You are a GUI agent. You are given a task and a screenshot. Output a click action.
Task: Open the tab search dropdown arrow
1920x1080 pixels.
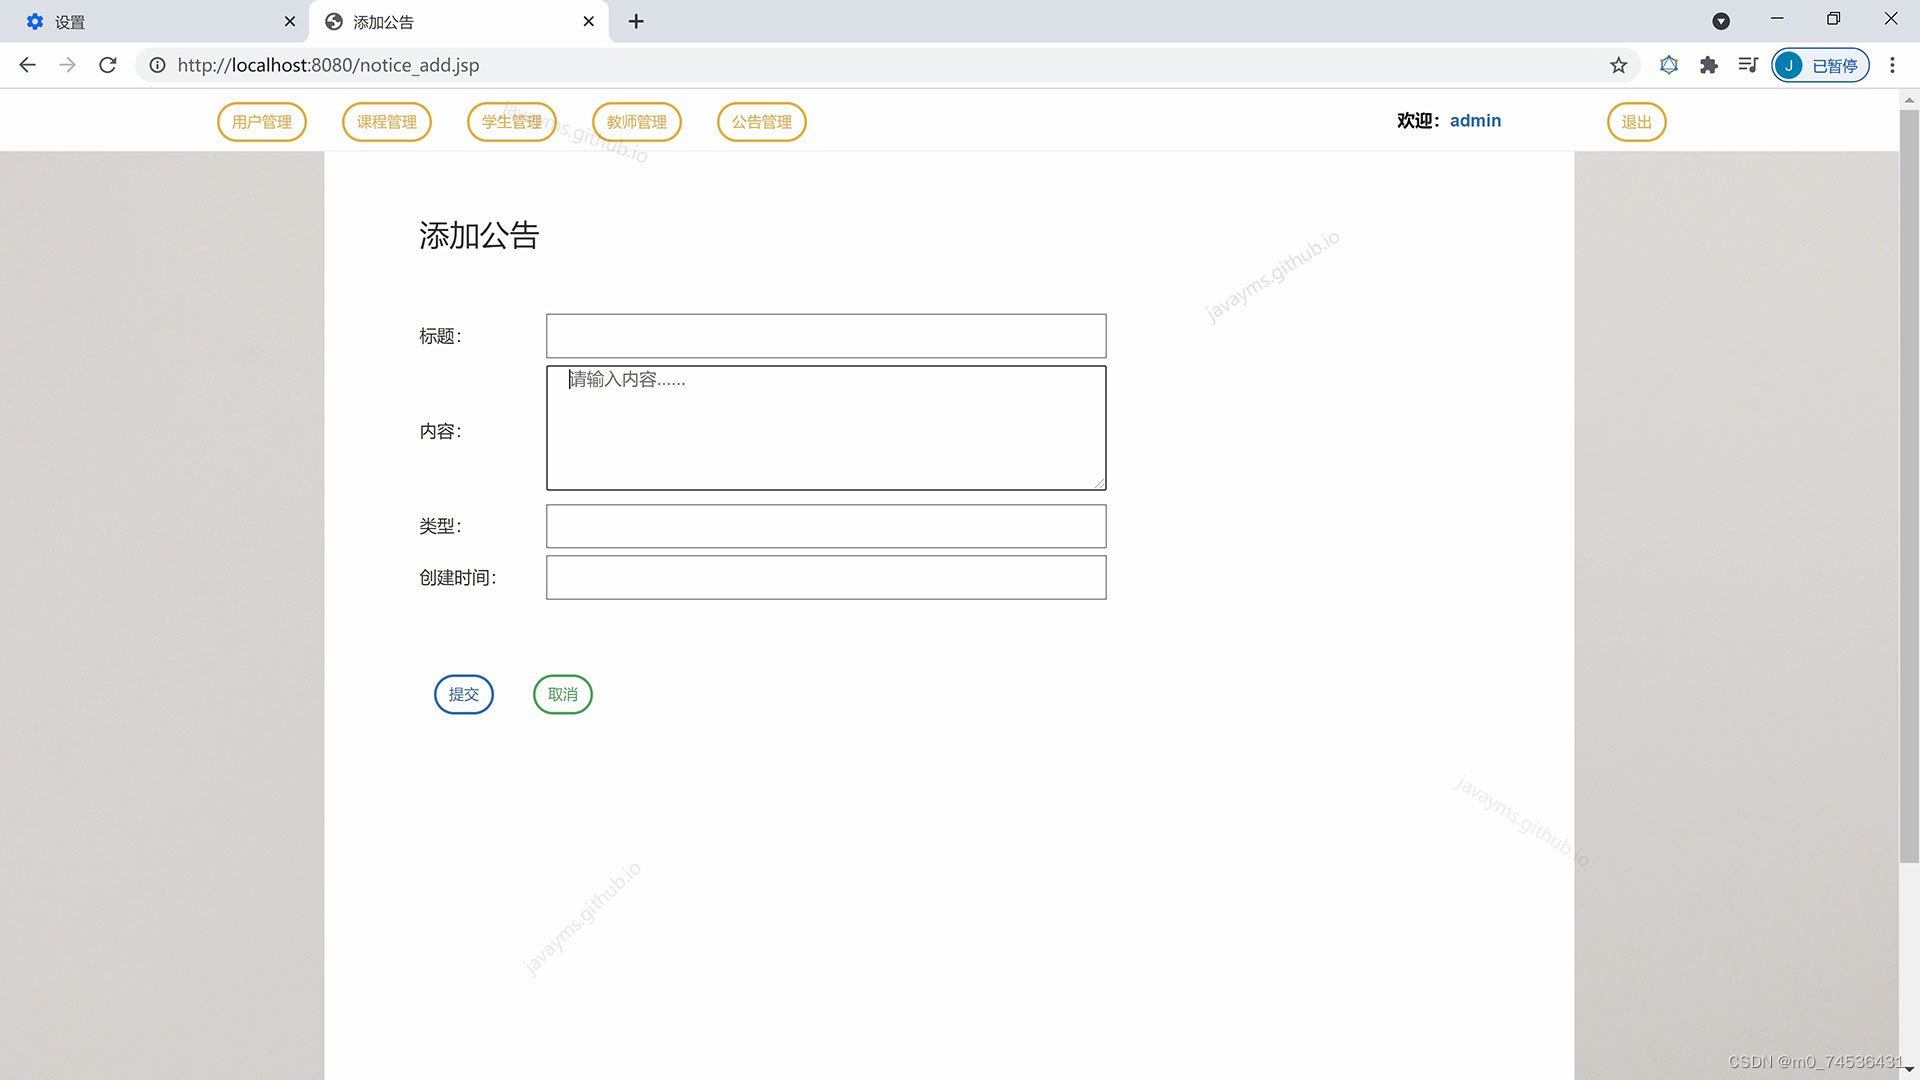pos(1721,21)
